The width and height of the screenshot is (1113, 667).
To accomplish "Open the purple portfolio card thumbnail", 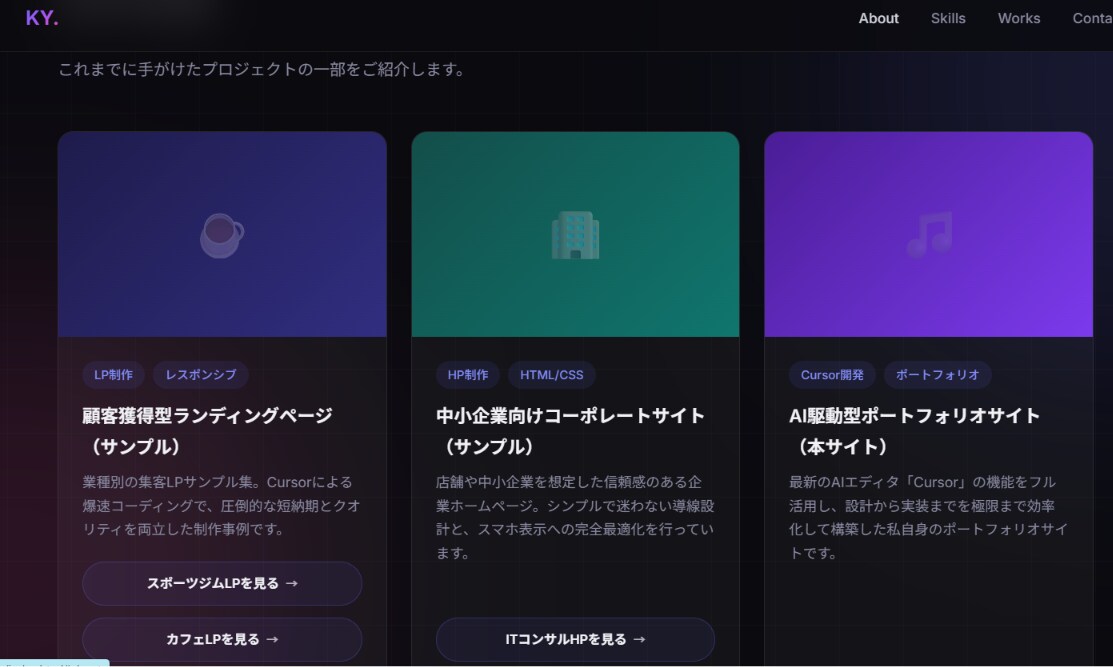I will click(x=928, y=234).
